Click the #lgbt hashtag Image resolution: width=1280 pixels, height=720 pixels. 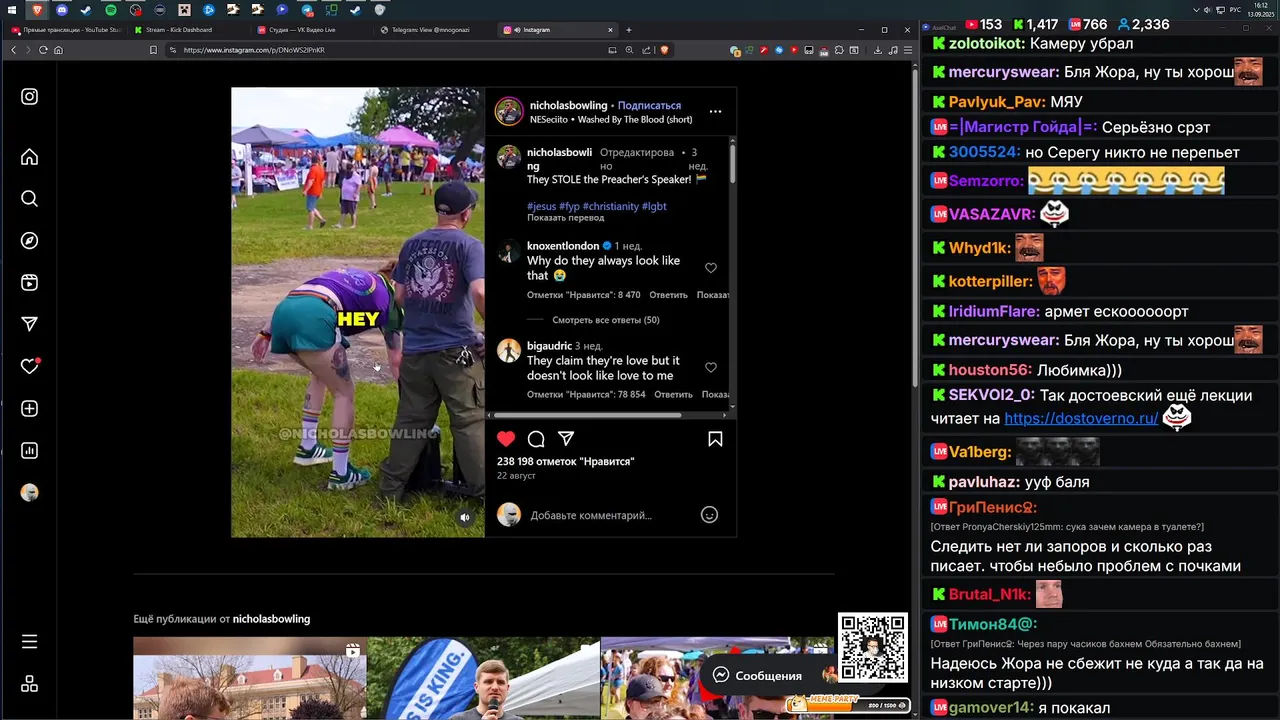[x=654, y=206]
